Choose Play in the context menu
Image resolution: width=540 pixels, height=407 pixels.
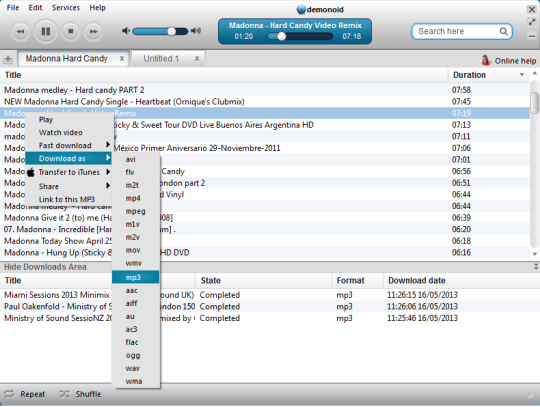click(68, 120)
